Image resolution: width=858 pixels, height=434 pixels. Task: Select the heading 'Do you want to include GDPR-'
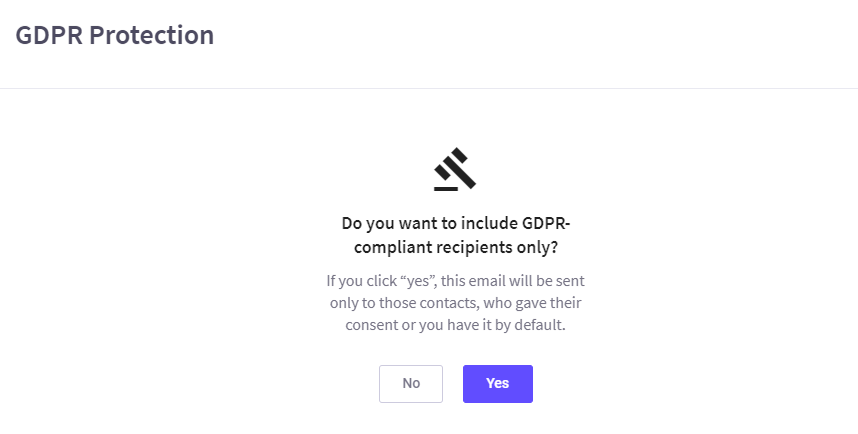(456, 223)
